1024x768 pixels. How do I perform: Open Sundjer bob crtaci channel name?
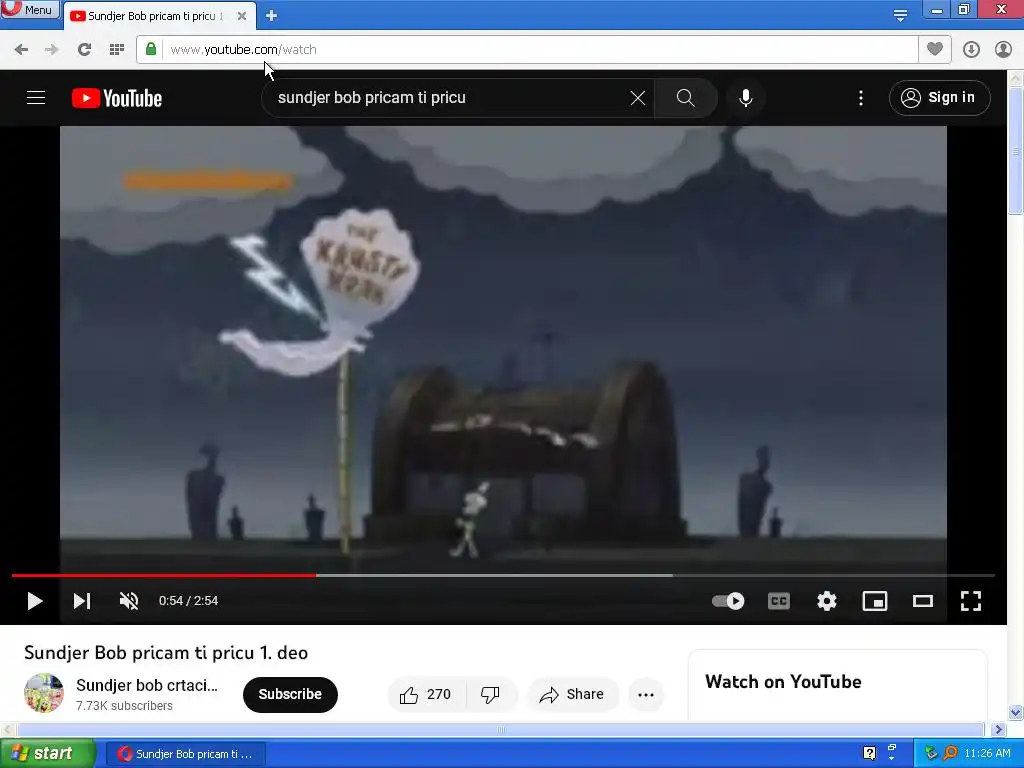[147, 685]
